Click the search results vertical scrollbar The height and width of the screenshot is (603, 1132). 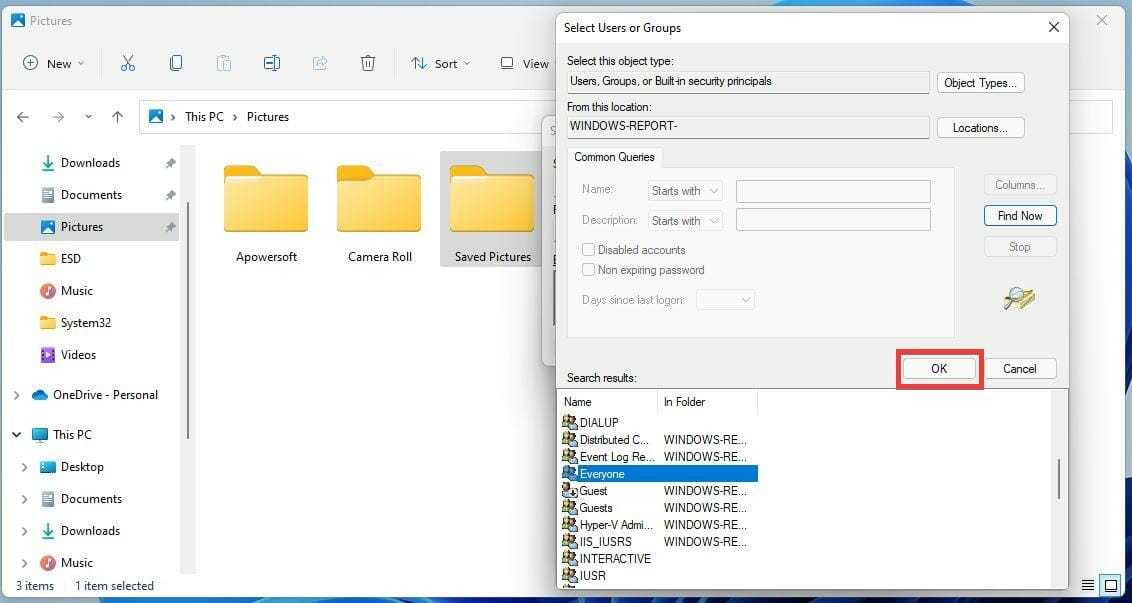(1059, 480)
